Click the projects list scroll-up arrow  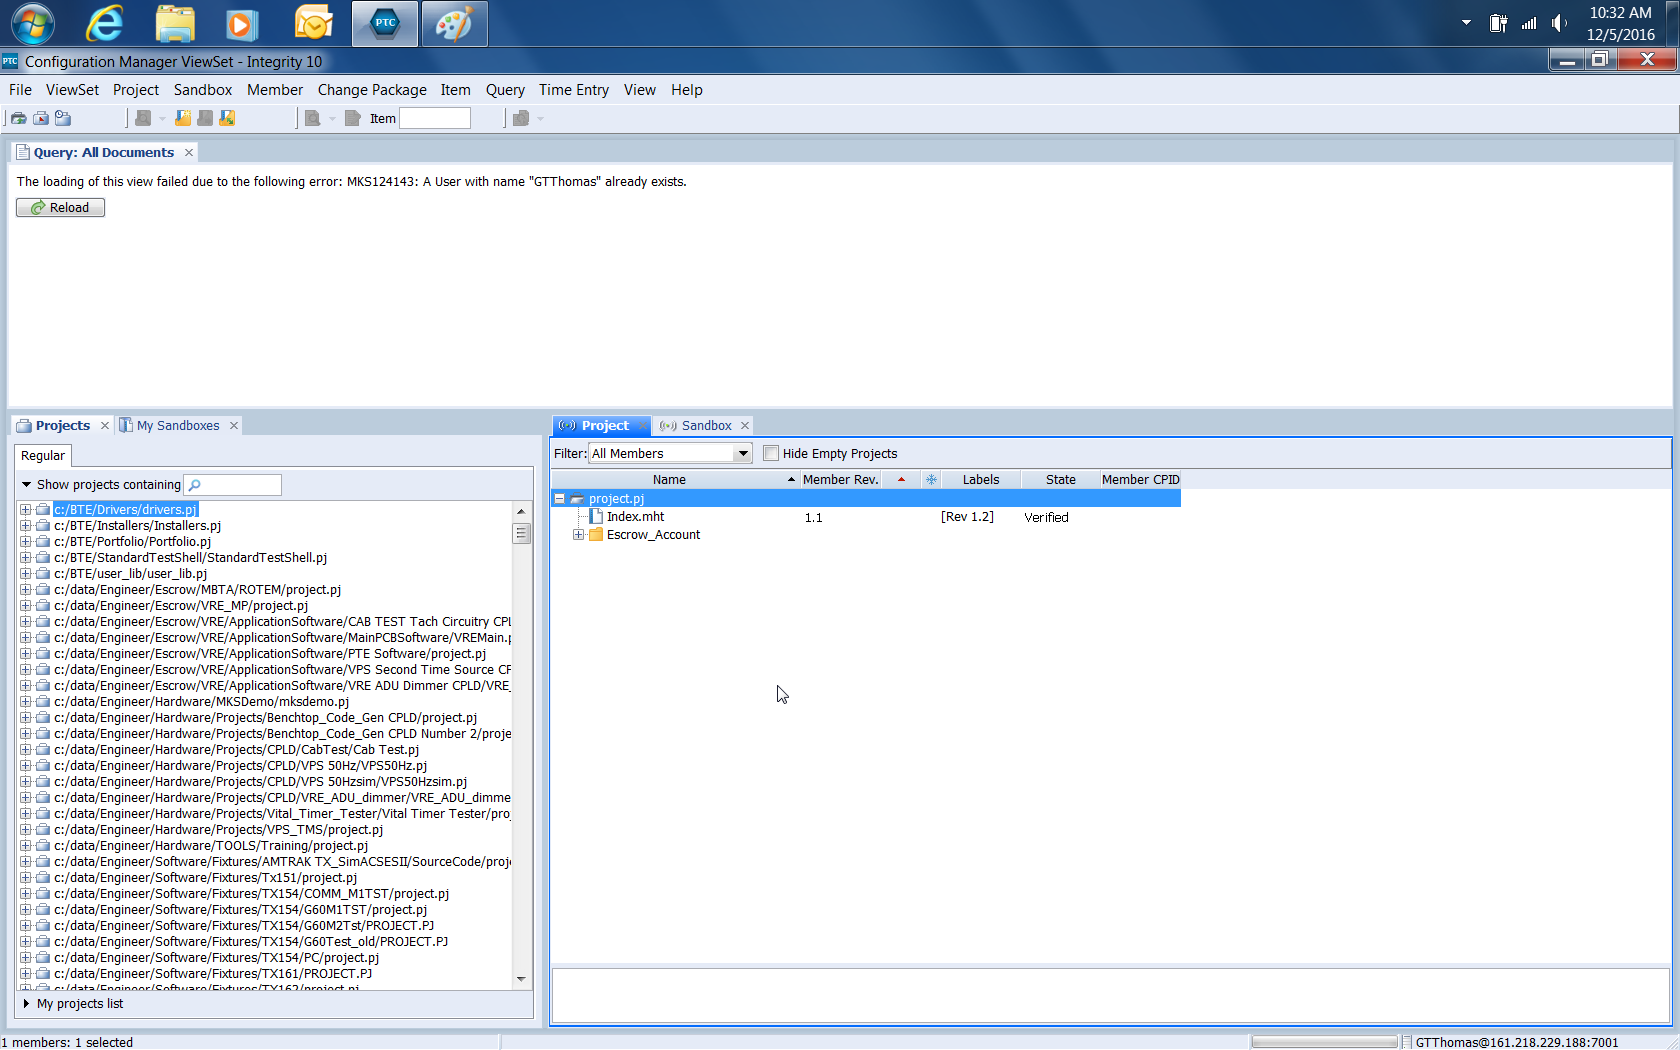pos(521,511)
